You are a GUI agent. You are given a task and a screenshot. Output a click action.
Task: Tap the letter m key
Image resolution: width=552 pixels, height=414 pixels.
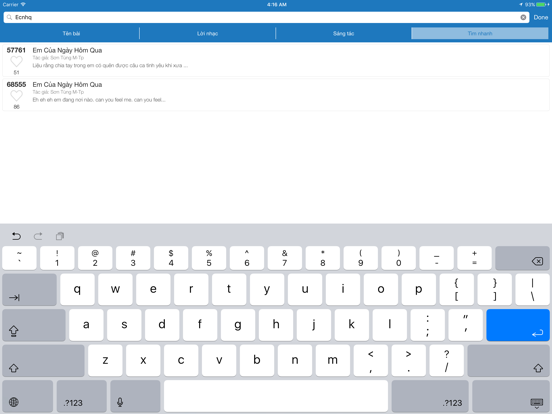point(333,360)
